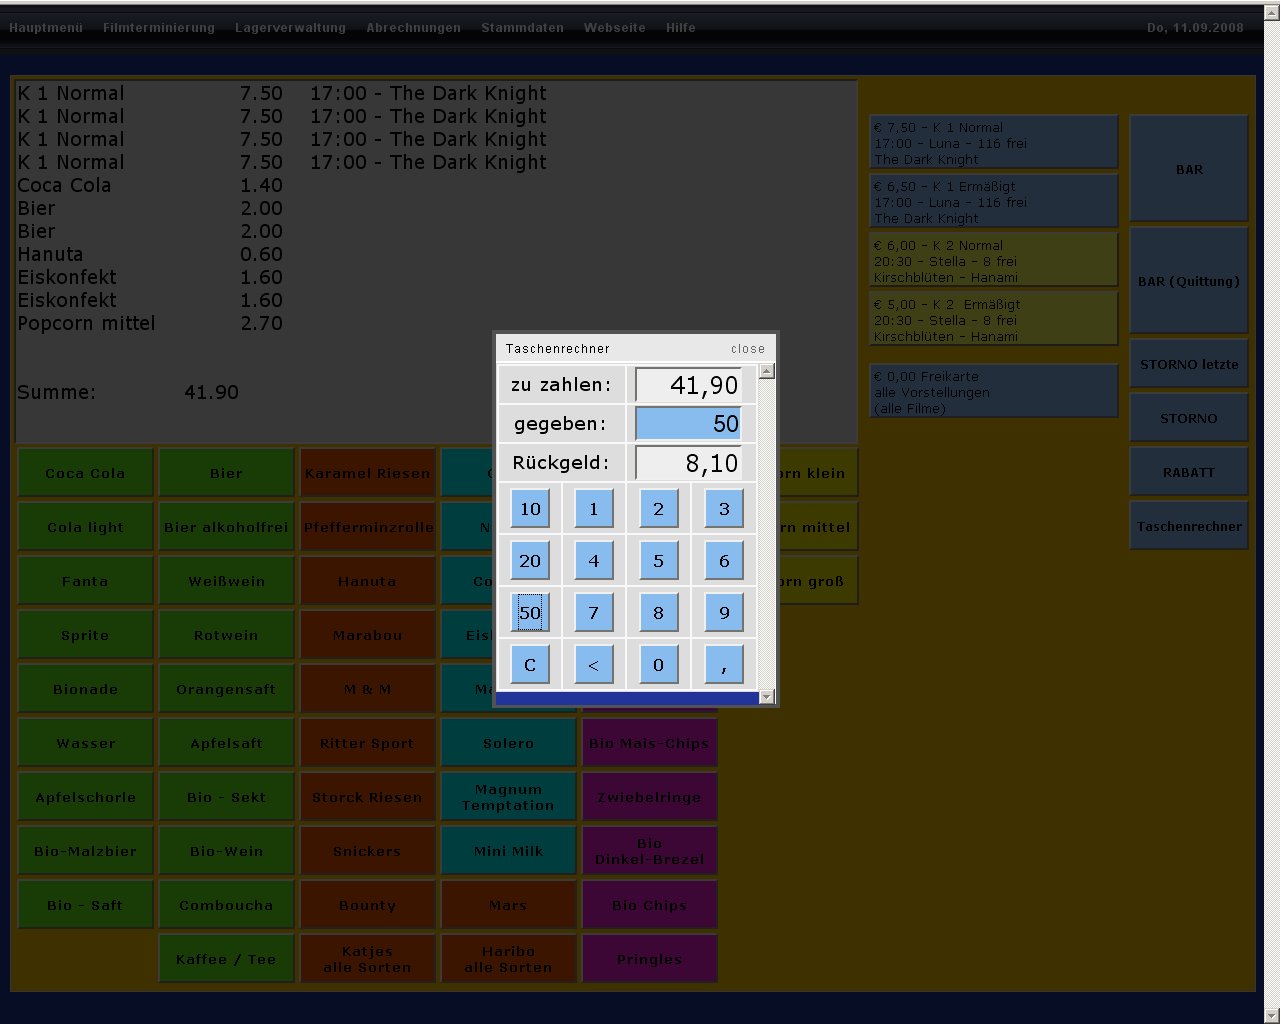Screen dimensions: 1280x1024
Task: Select K 1 Normal Dark Knight ticket
Action: coord(993,143)
